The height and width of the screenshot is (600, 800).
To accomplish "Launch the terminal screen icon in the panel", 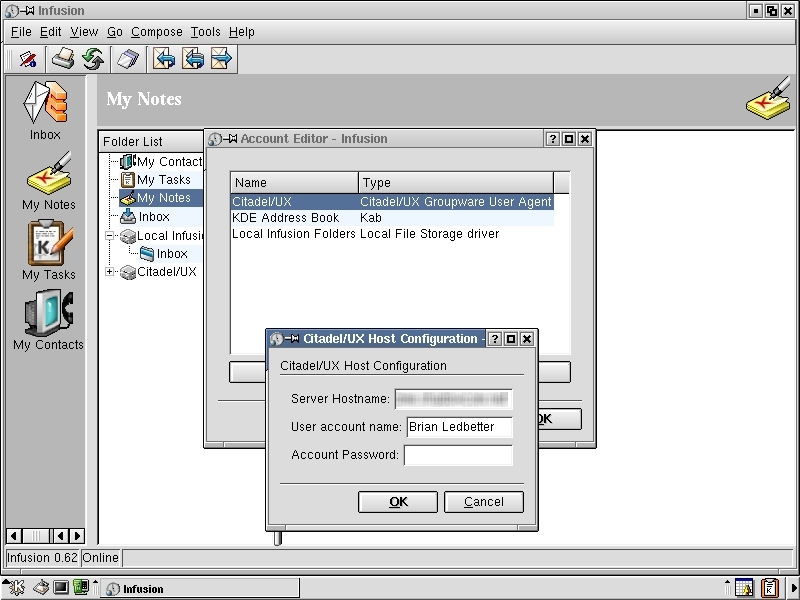I will pos(61,588).
